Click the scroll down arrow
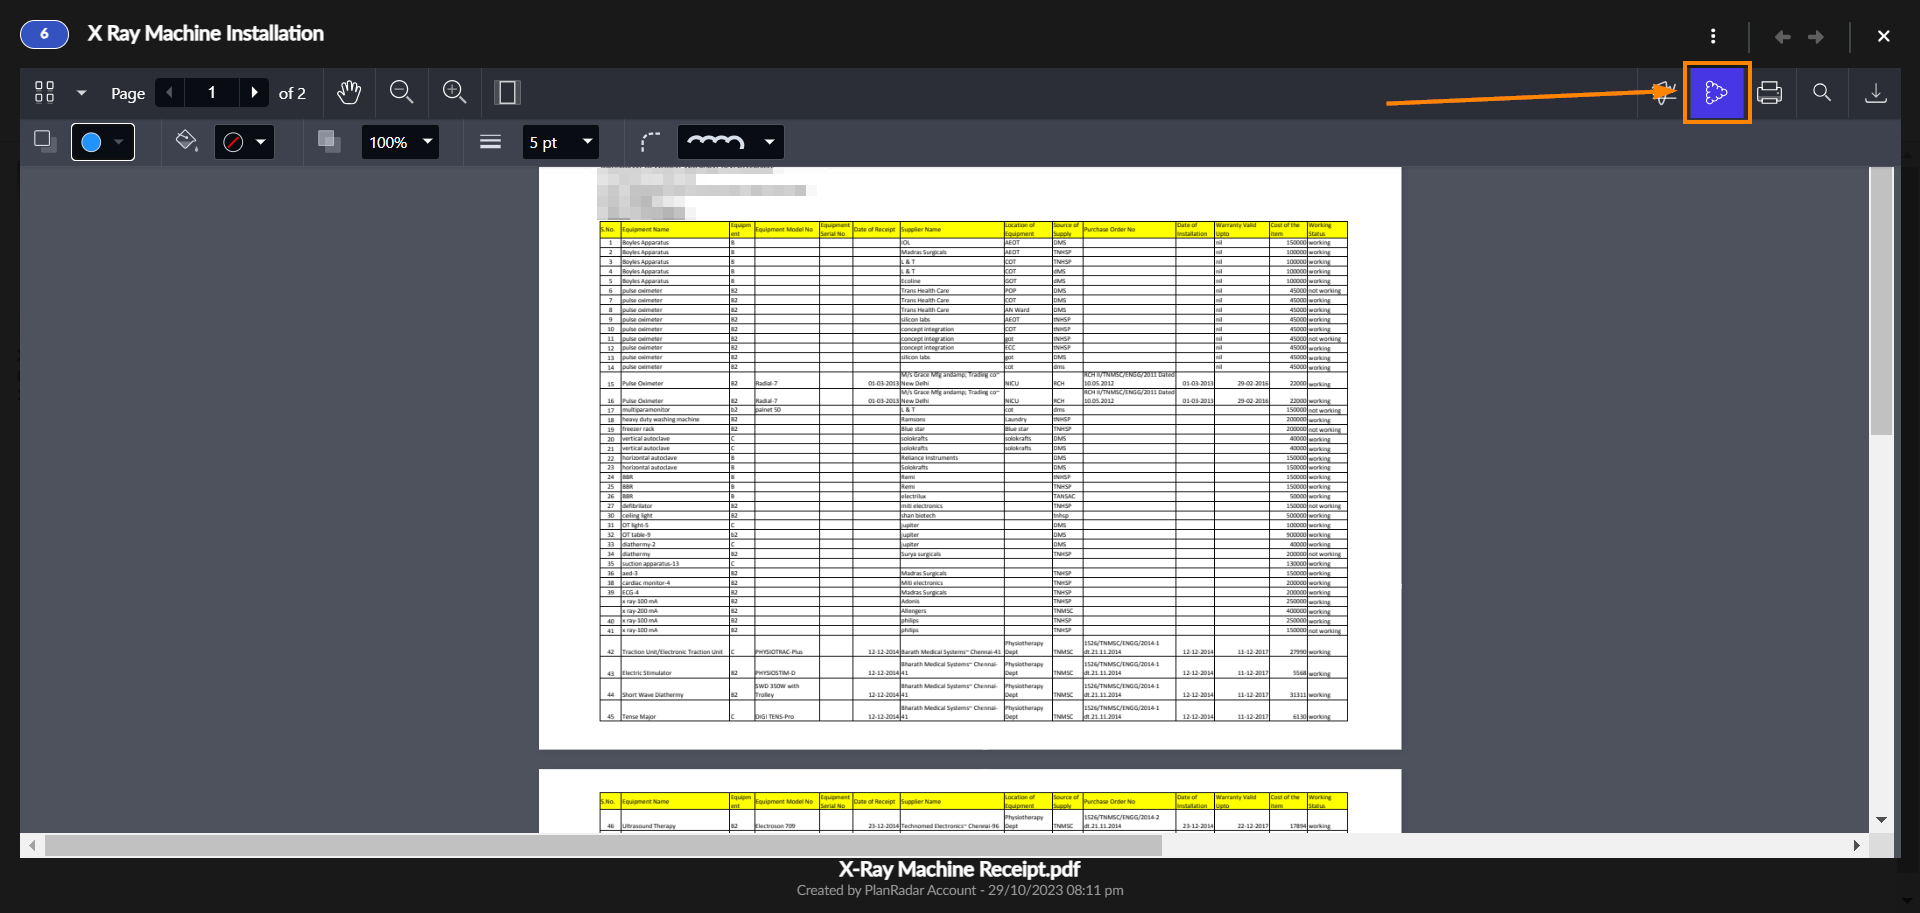This screenshot has width=1920, height=913. coord(1881,820)
